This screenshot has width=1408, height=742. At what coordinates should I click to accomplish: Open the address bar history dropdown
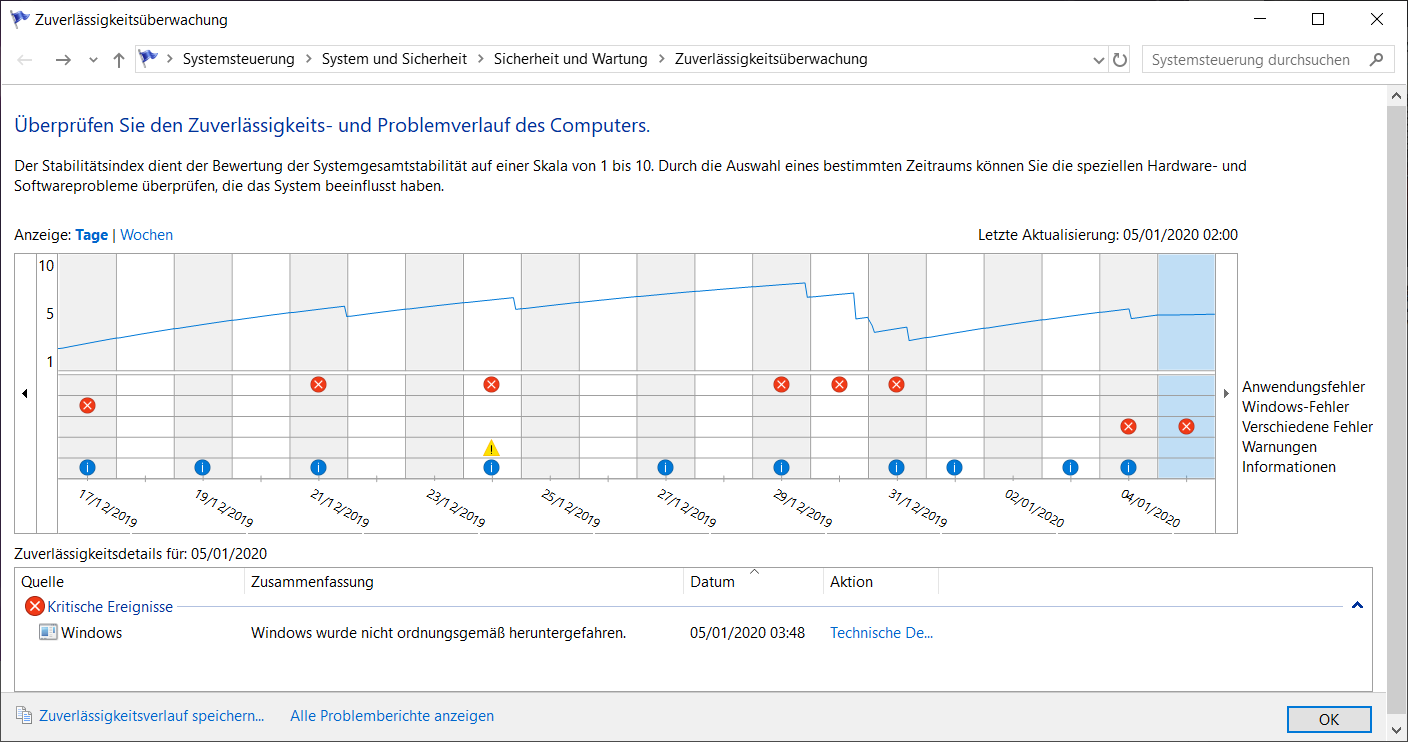1099,60
